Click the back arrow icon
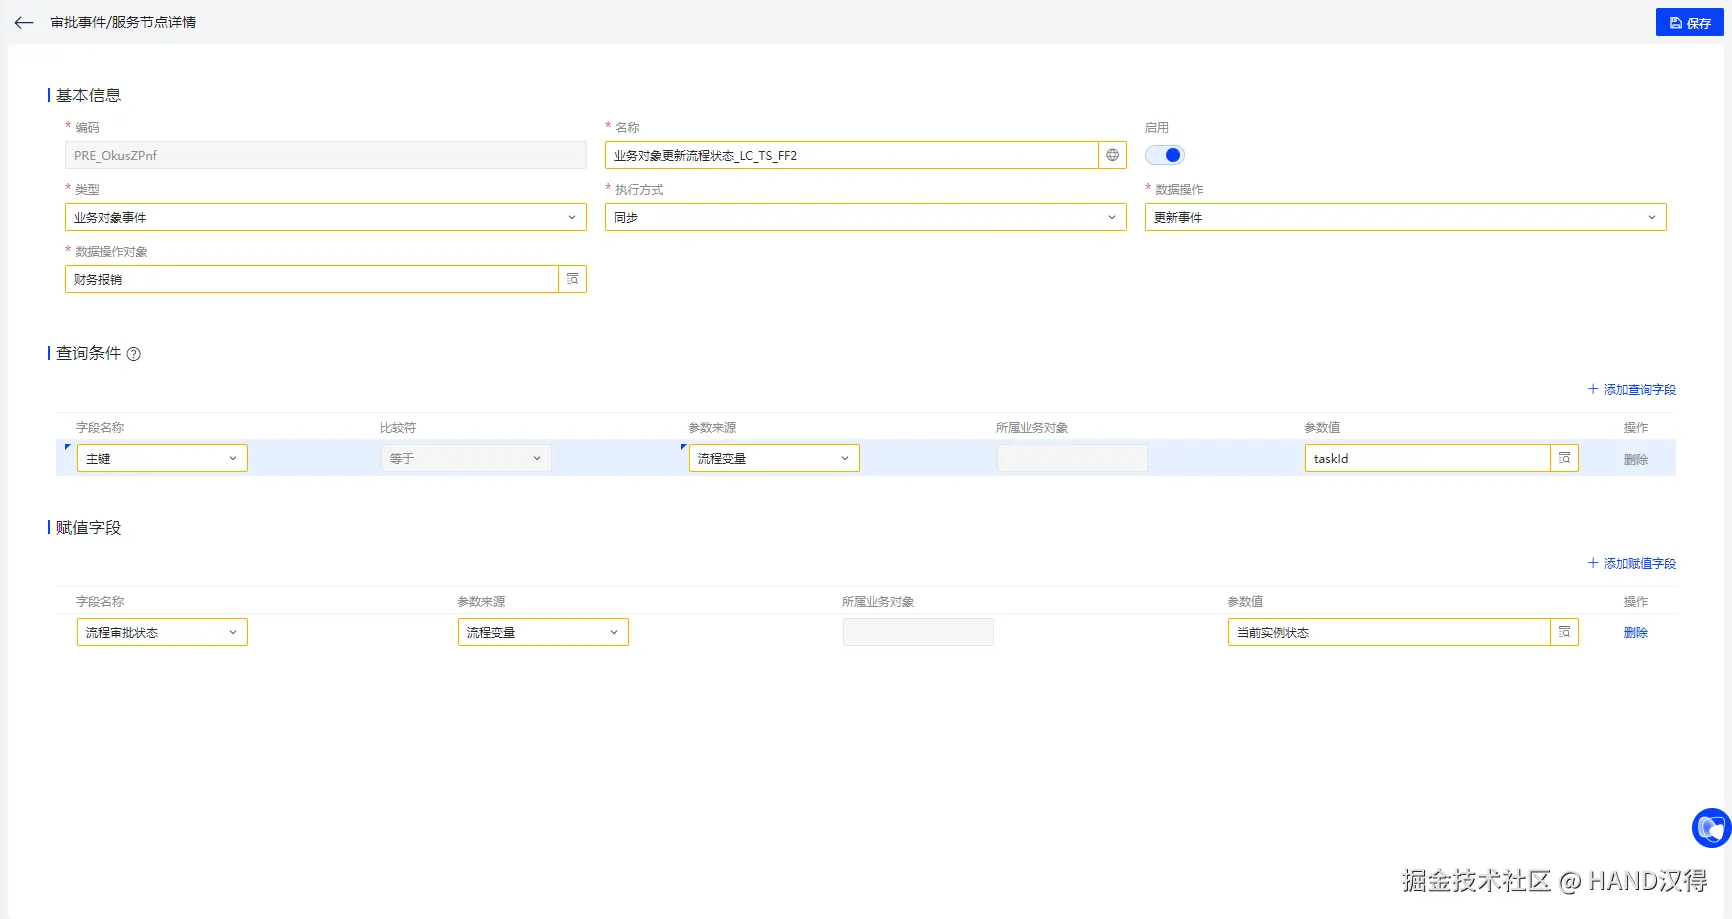The width and height of the screenshot is (1732, 919). (x=24, y=22)
